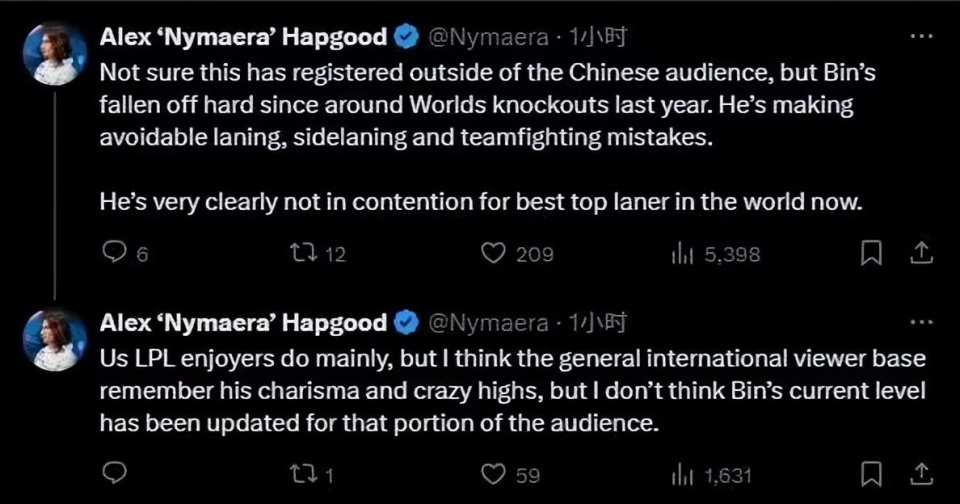Open first tweet's timestamp link
Screen dimensions: 960x504
coord(598,37)
